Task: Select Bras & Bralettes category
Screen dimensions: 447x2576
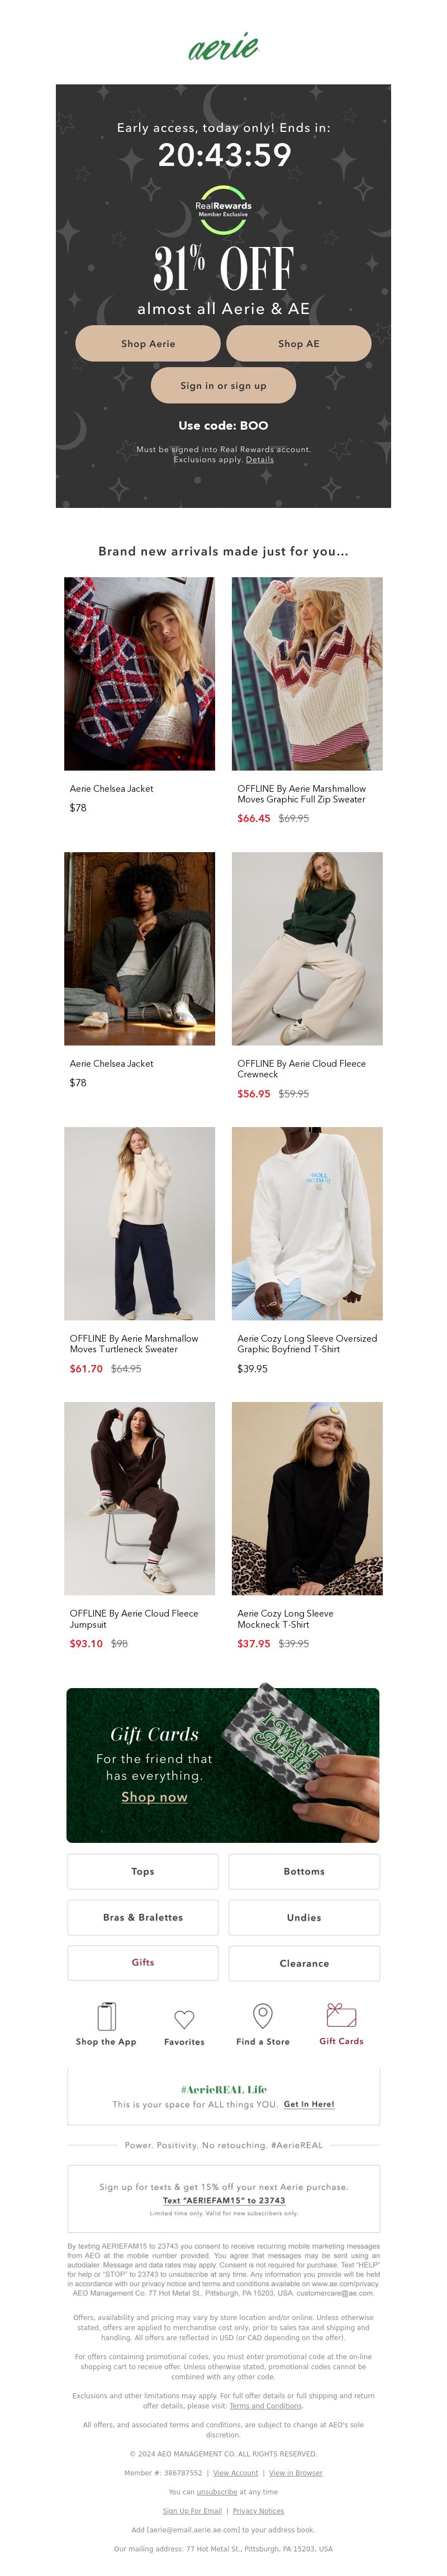Action: [143, 1917]
